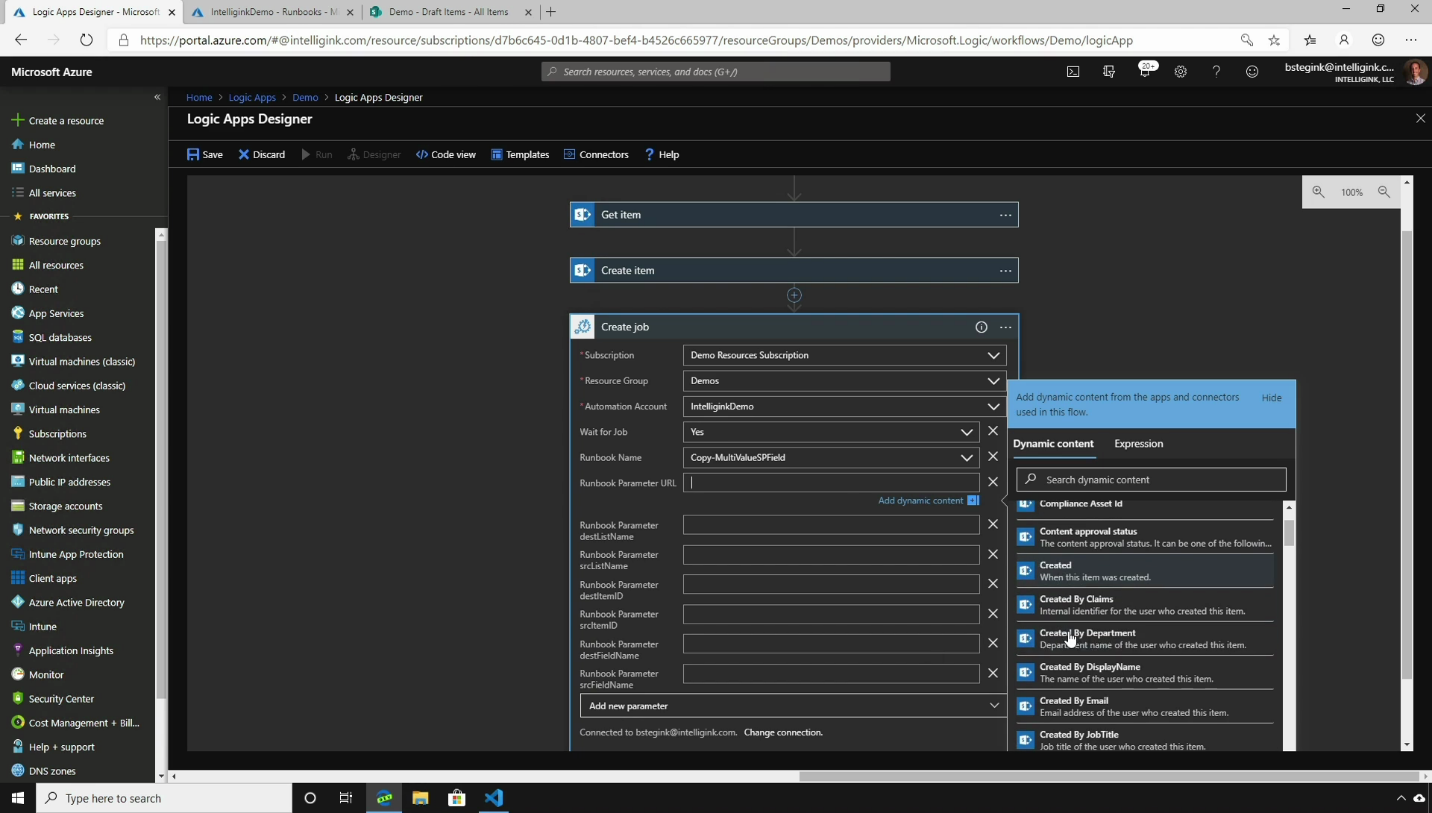Select Created By DisplayName dynamic content

click(x=1145, y=672)
